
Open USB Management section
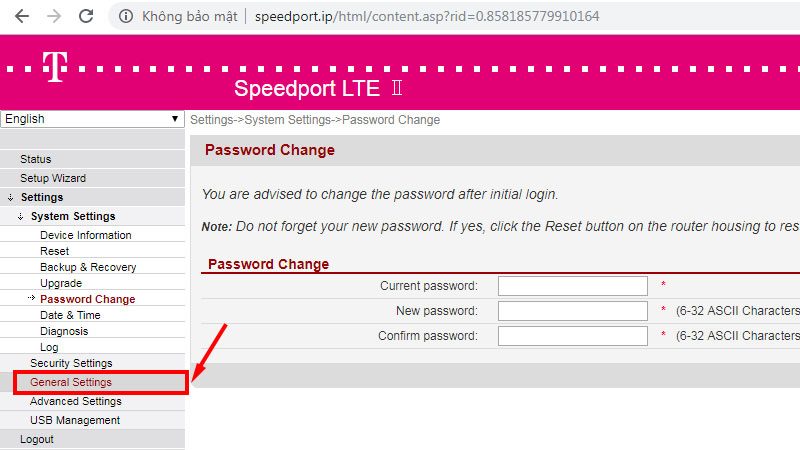point(75,420)
